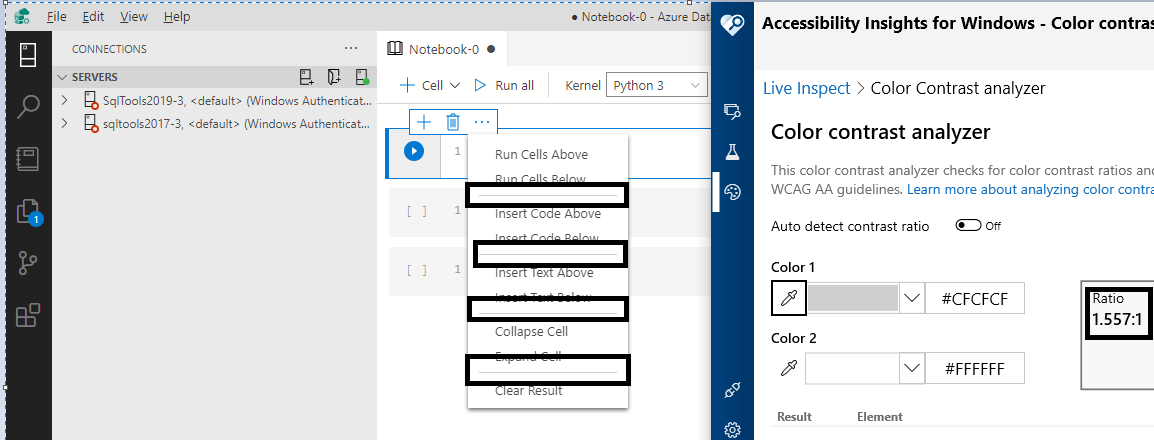The height and width of the screenshot is (440, 1154).
Task: Click the New Connection icon in Servers header
Action: [x=307, y=77]
